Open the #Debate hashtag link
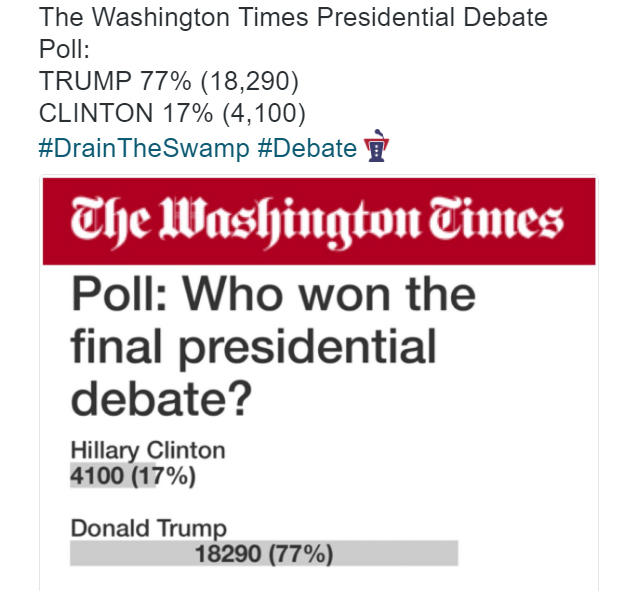This screenshot has height=591, width=637. tap(306, 149)
